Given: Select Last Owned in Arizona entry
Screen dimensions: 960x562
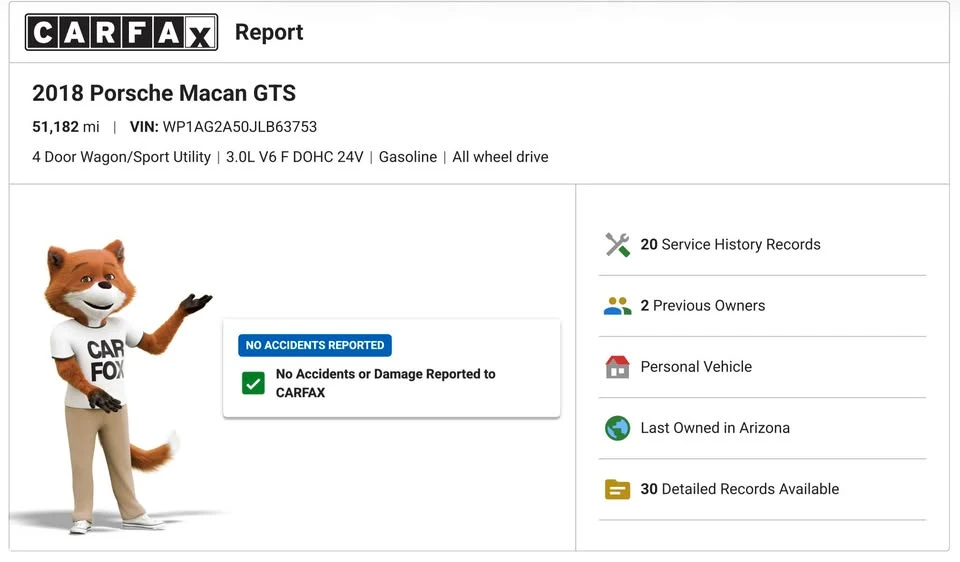Looking at the screenshot, I should [762, 428].
